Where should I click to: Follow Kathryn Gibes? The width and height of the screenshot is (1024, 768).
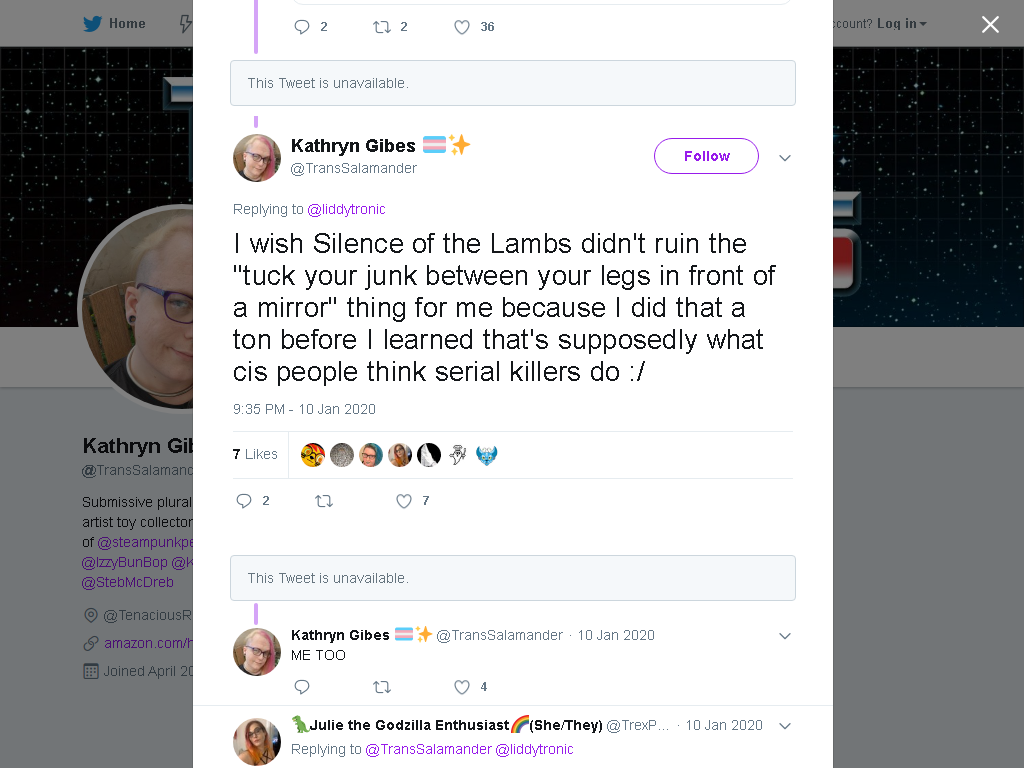(706, 156)
